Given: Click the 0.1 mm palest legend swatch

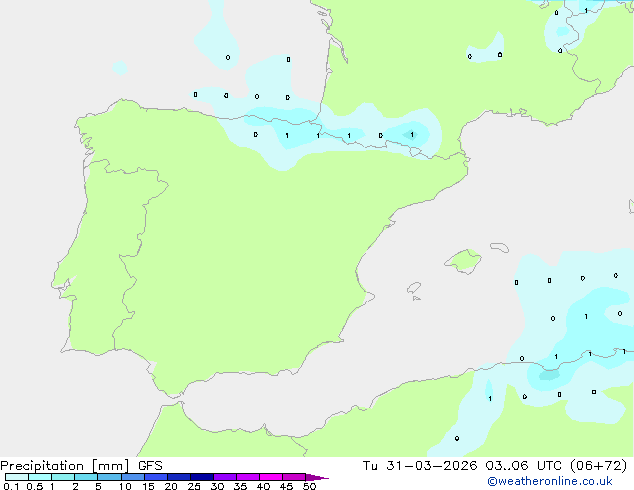Looking at the screenshot, I should pyautogui.click(x=15, y=478).
